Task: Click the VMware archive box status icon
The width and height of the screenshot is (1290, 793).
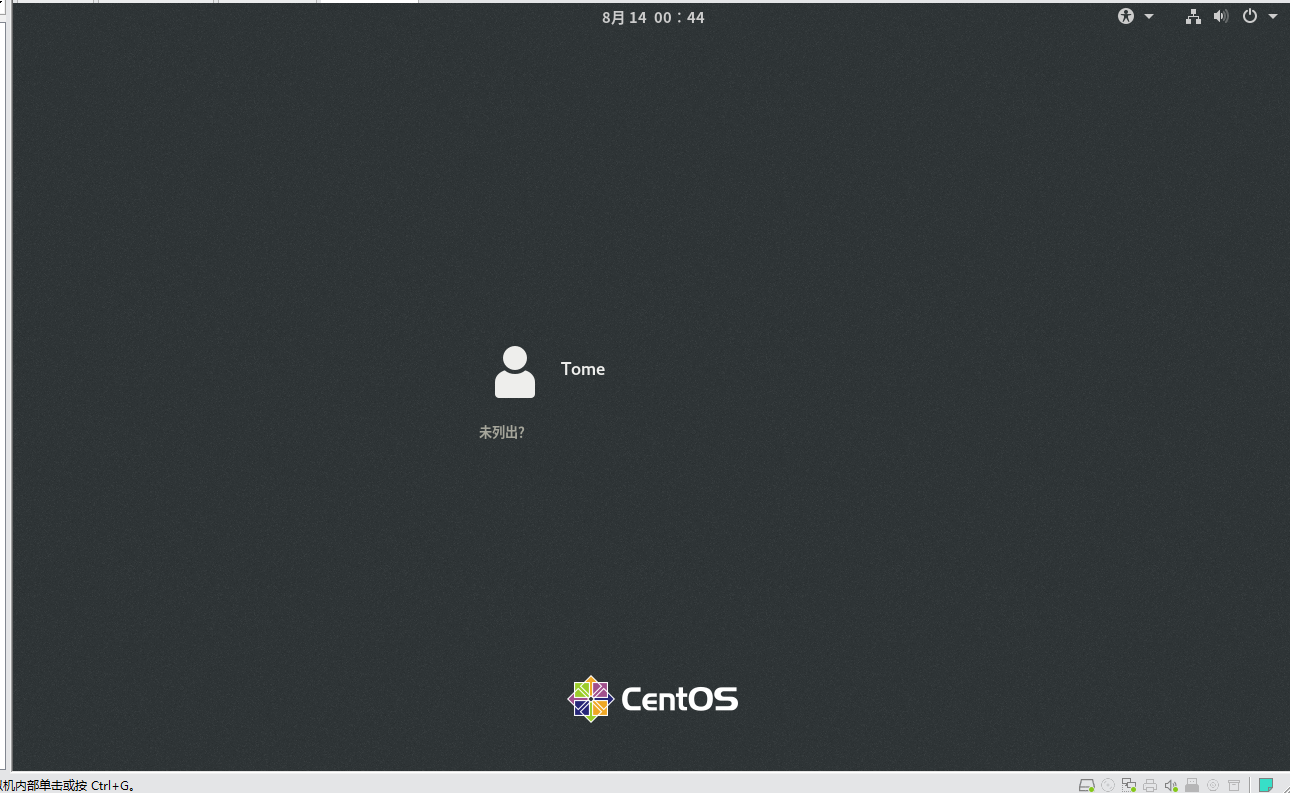Action: click(1234, 785)
